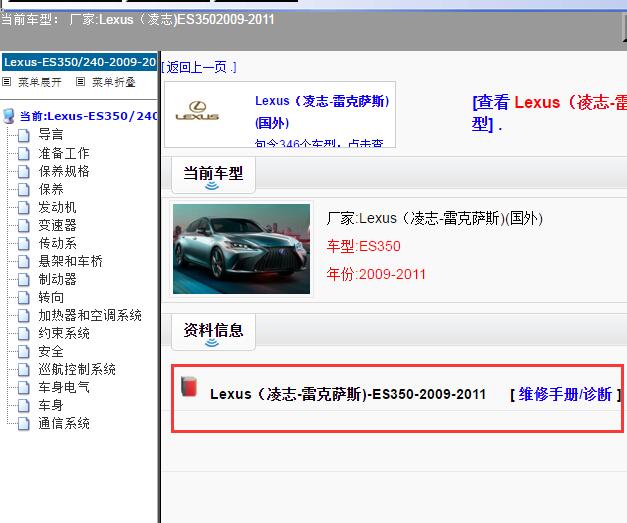Select the 保养 tree item

tap(51, 189)
